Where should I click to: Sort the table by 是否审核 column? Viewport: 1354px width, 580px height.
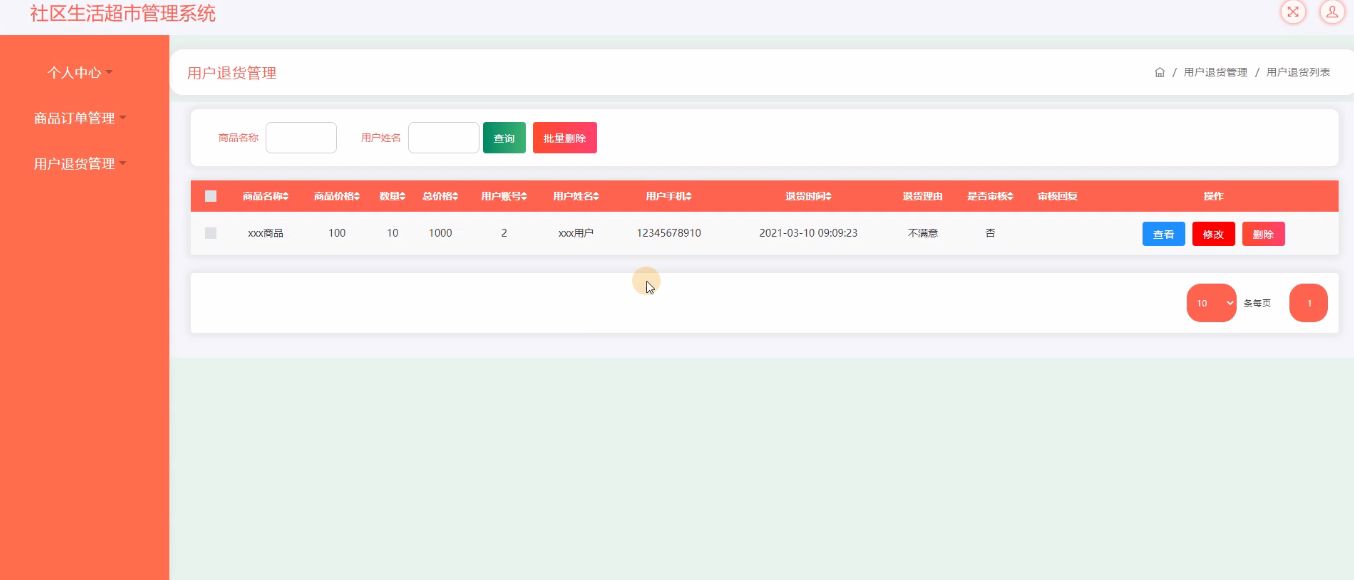pos(990,196)
